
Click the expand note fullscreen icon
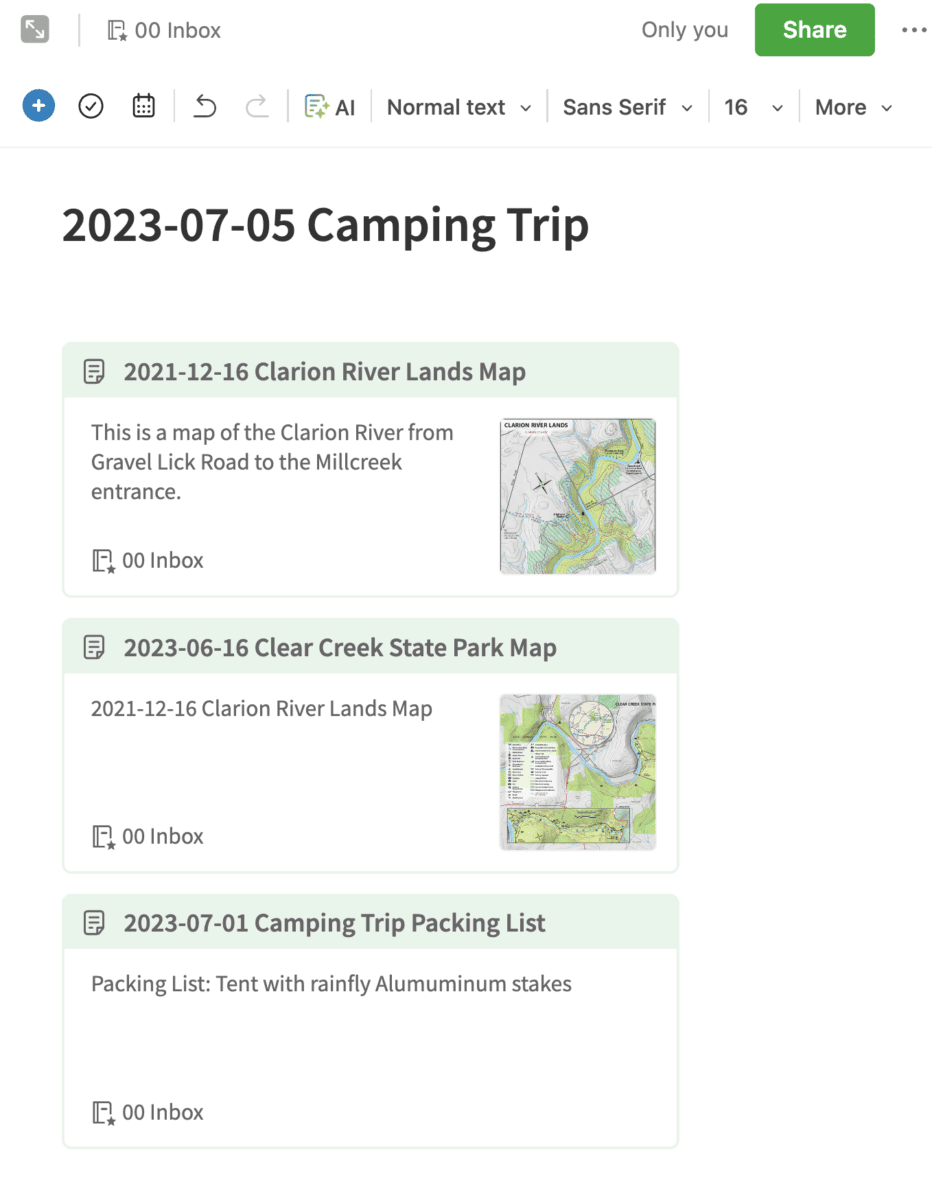[35, 30]
